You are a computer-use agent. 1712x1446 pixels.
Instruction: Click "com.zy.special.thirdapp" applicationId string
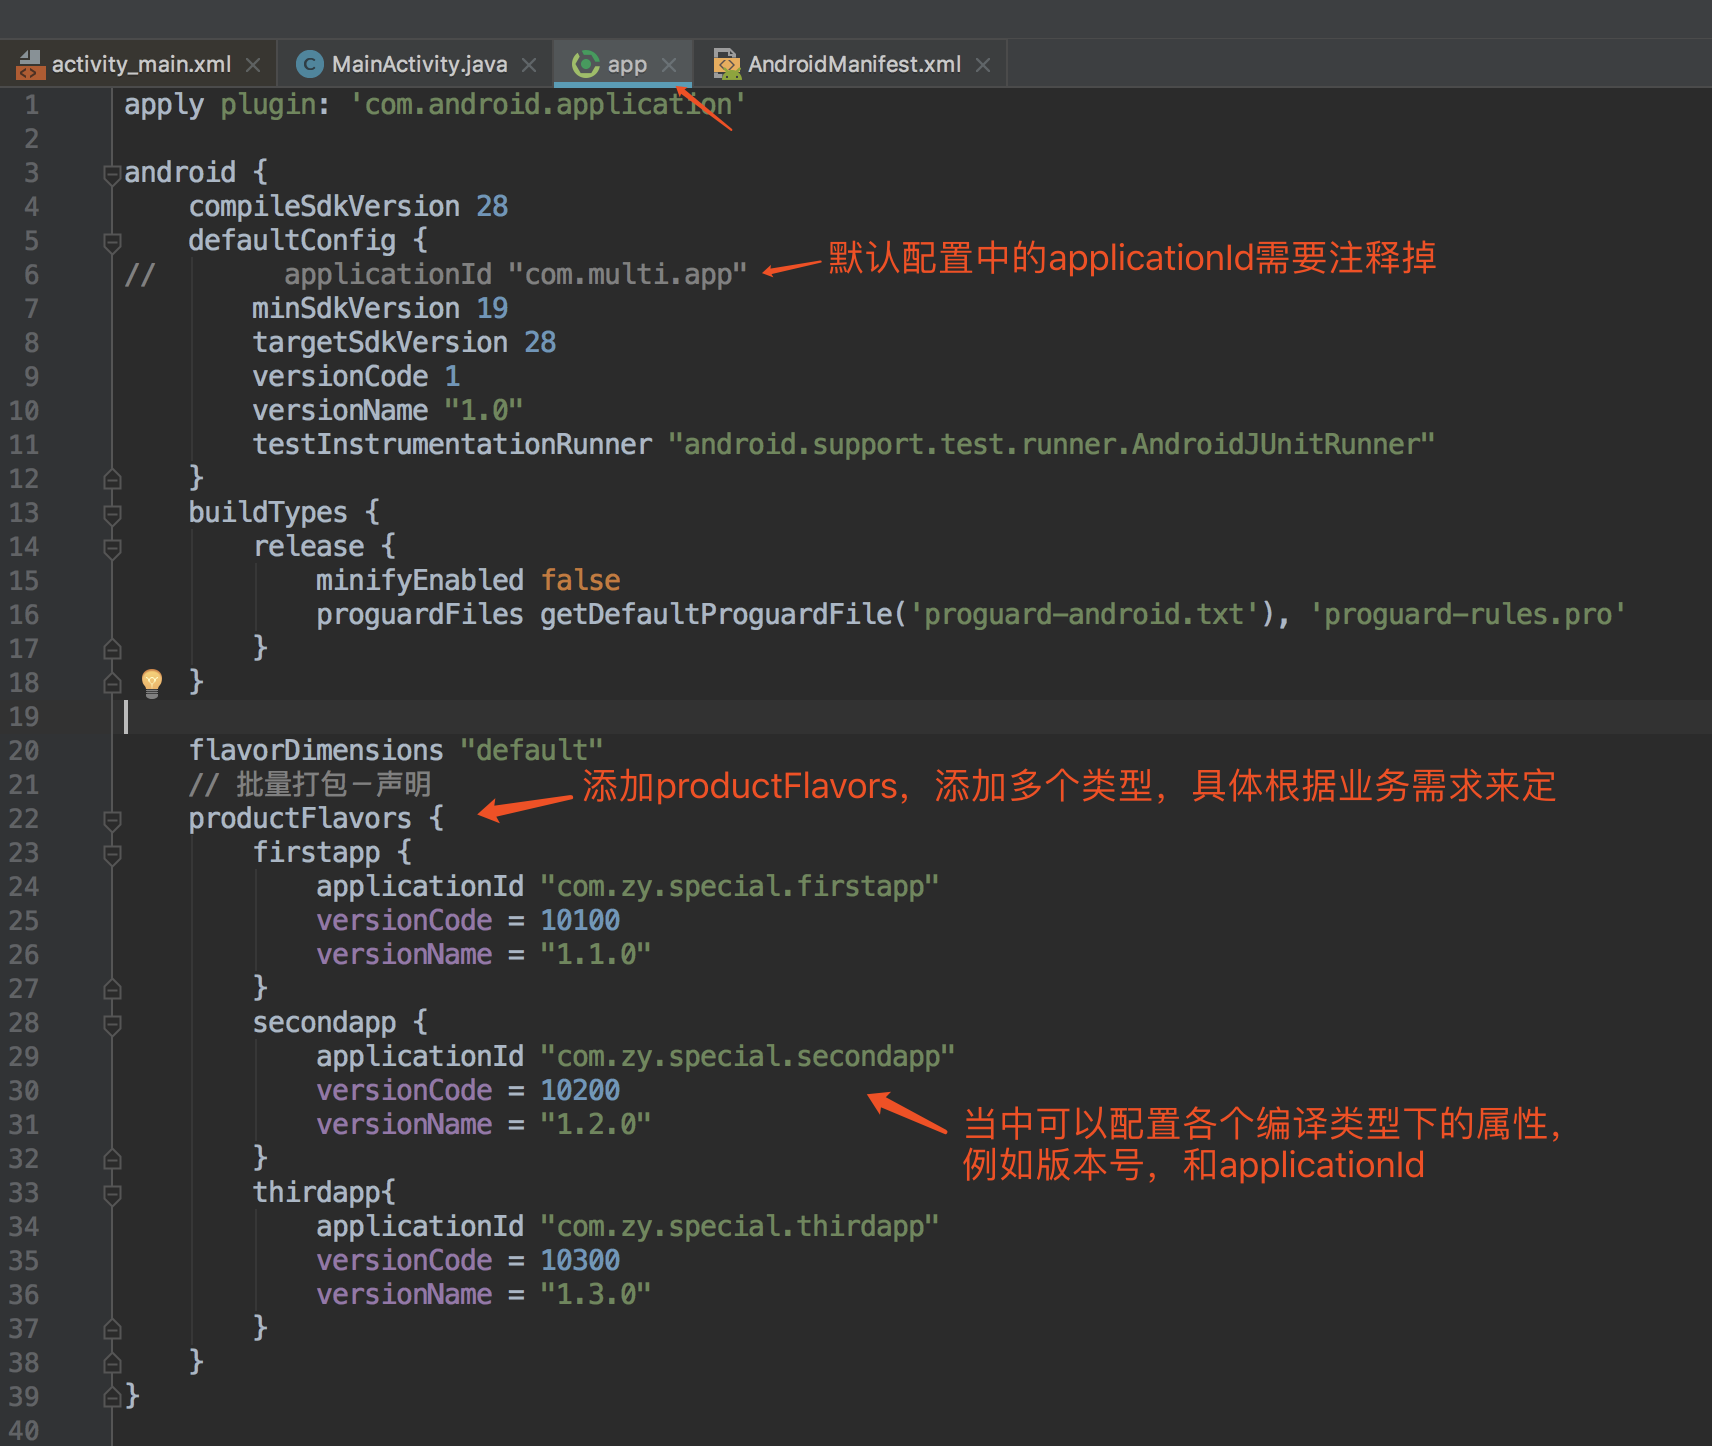[x=740, y=1227]
